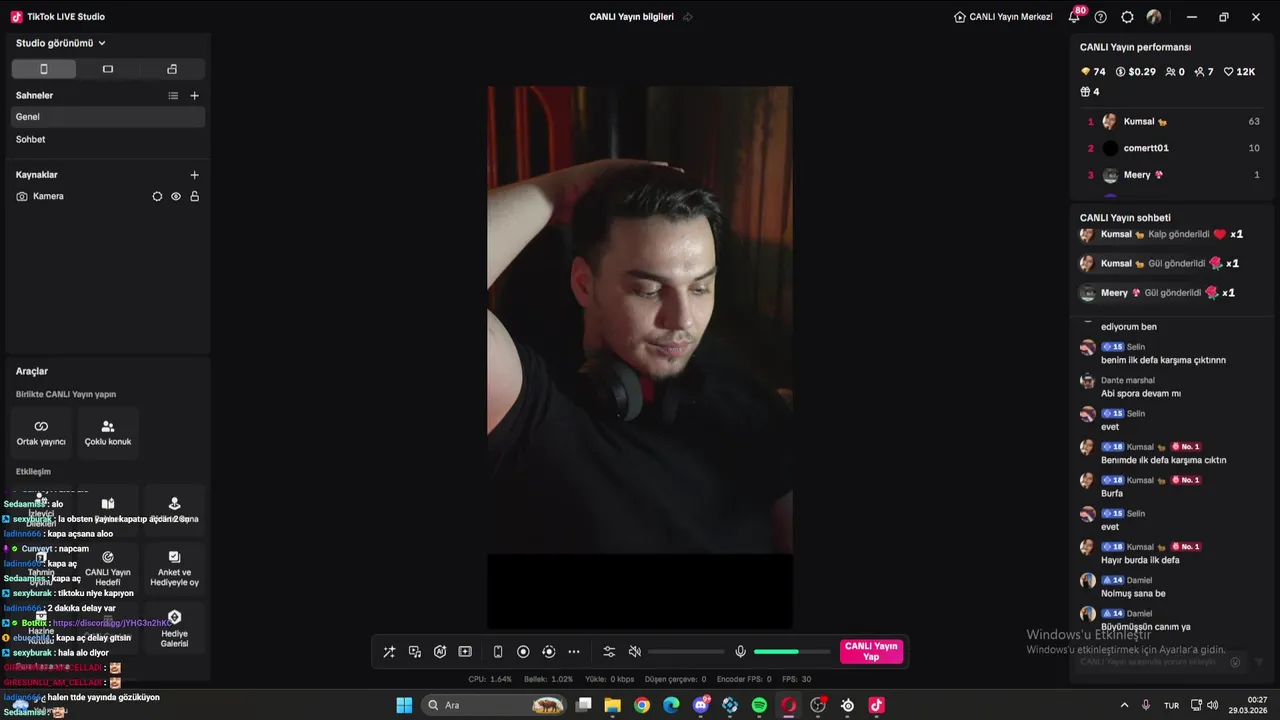Switch to portrait phone layout

coord(43,69)
